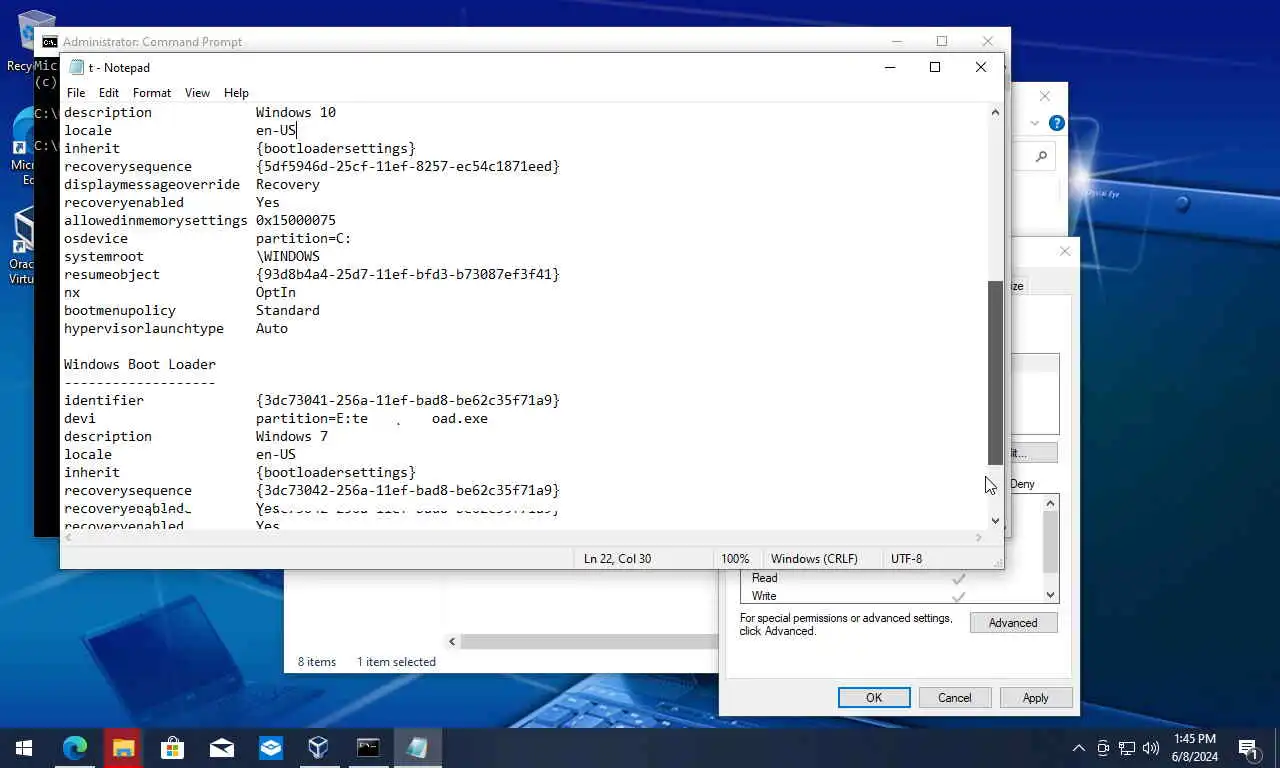Viewport: 1280px width, 768px height.
Task: Click the Advanced permissions button
Action: point(1013,623)
